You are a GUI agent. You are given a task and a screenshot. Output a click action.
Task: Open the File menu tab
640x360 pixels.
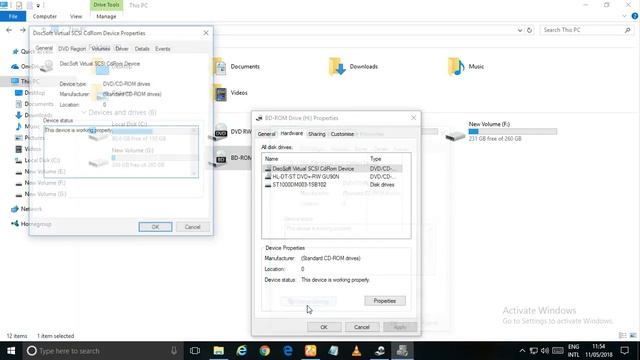13,16
